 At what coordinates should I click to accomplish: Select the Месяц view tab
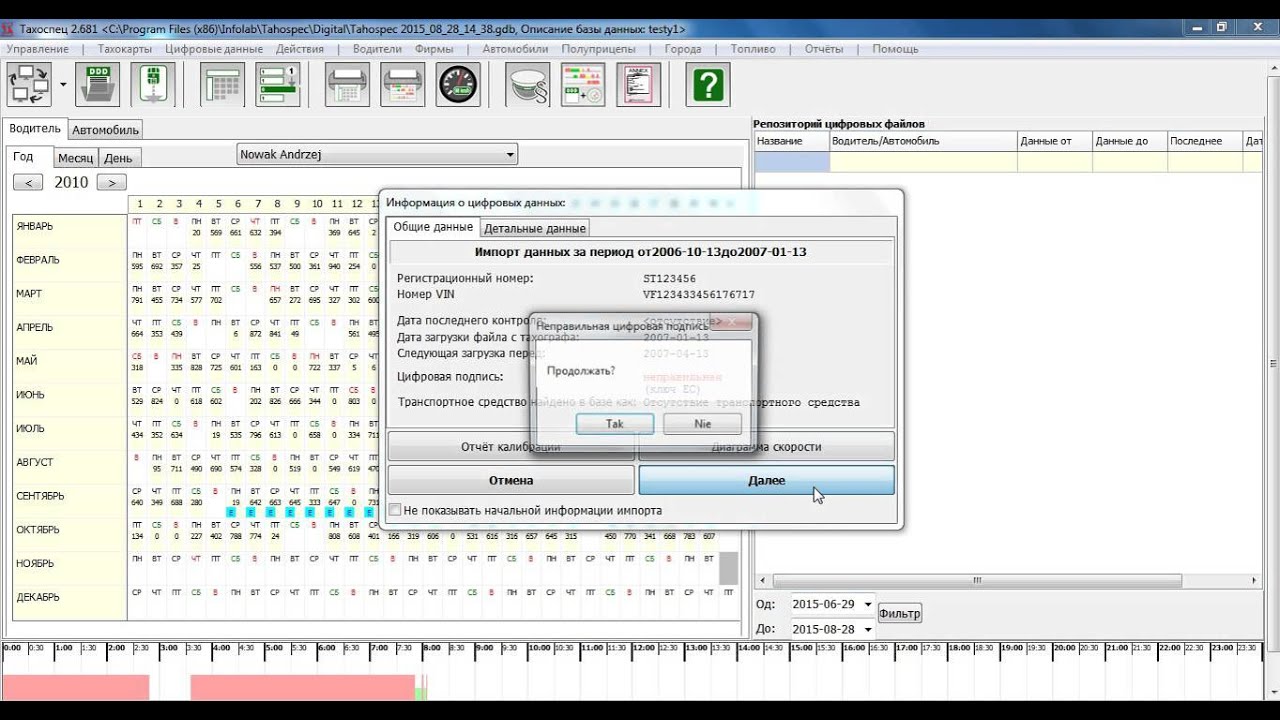pyautogui.click(x=75, y=158)
